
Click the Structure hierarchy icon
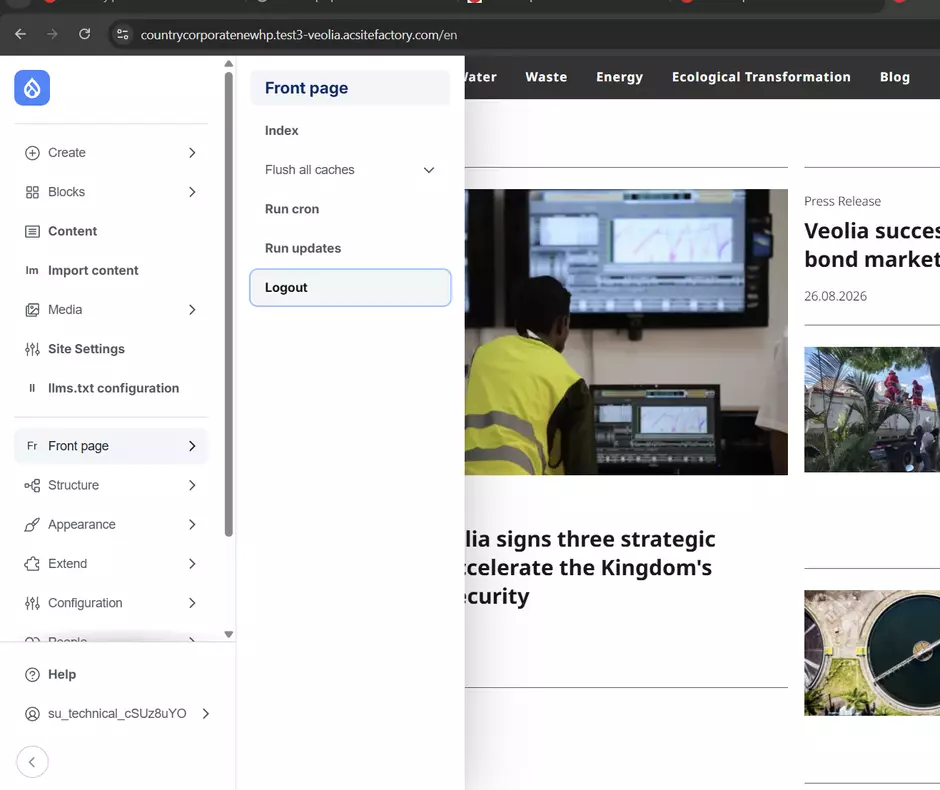[32, 486]
